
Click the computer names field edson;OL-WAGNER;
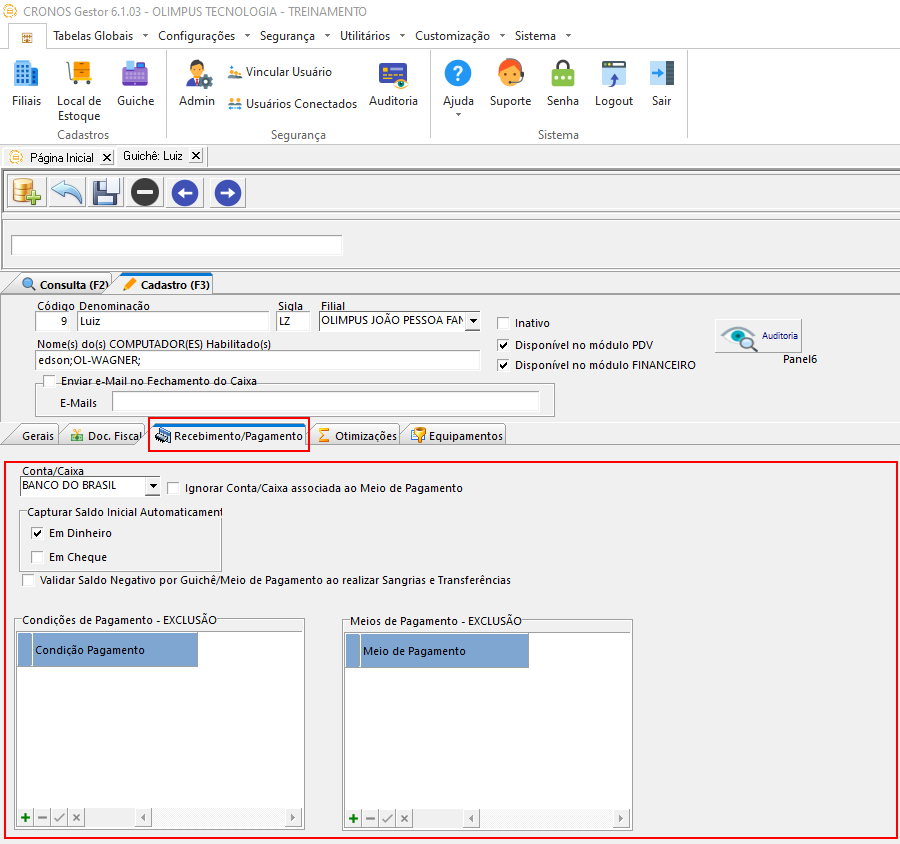pos(258,361)
